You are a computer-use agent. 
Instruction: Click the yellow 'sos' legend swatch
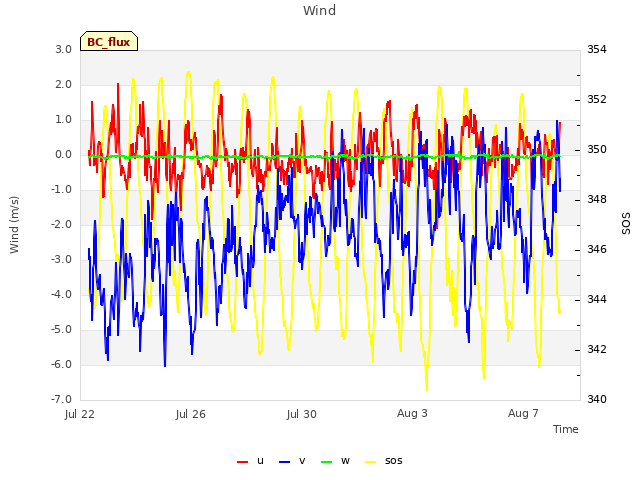coord(370,462)
